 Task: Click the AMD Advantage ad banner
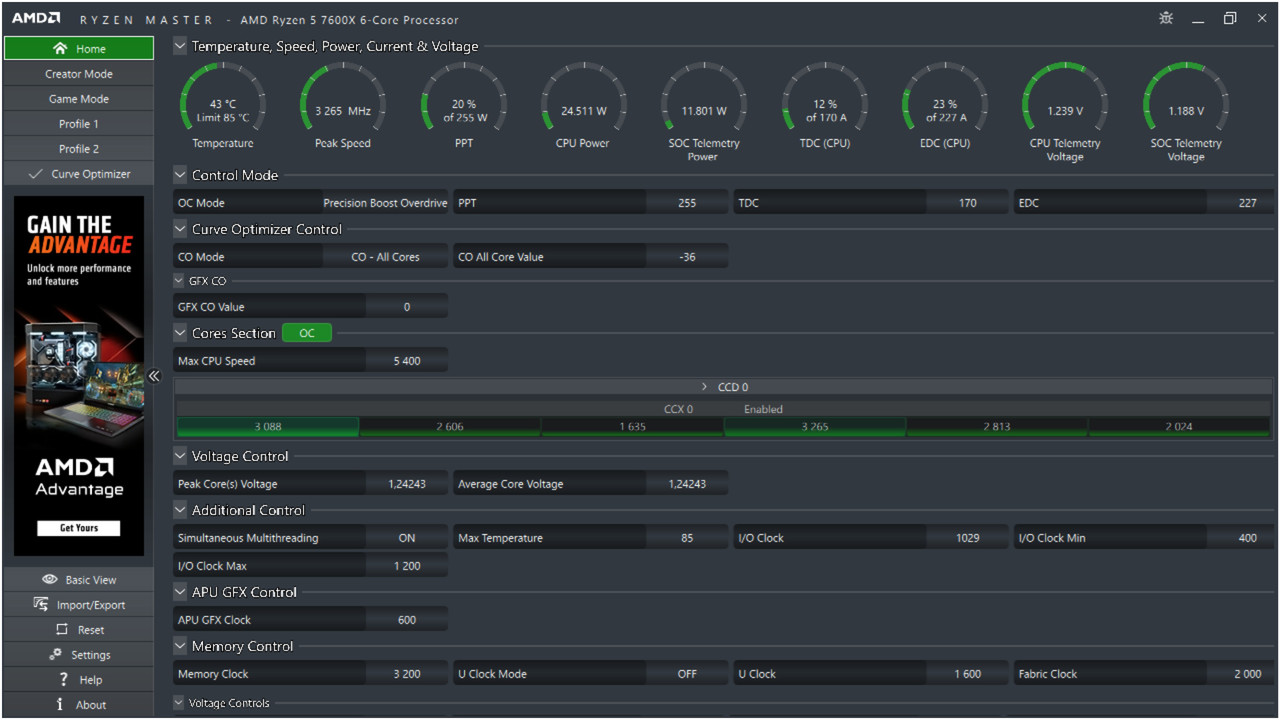[x=79, y=376]
